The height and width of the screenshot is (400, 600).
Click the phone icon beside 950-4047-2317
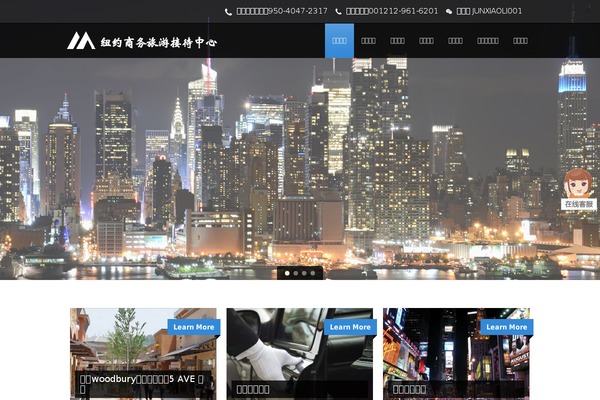tap(228, 12)
